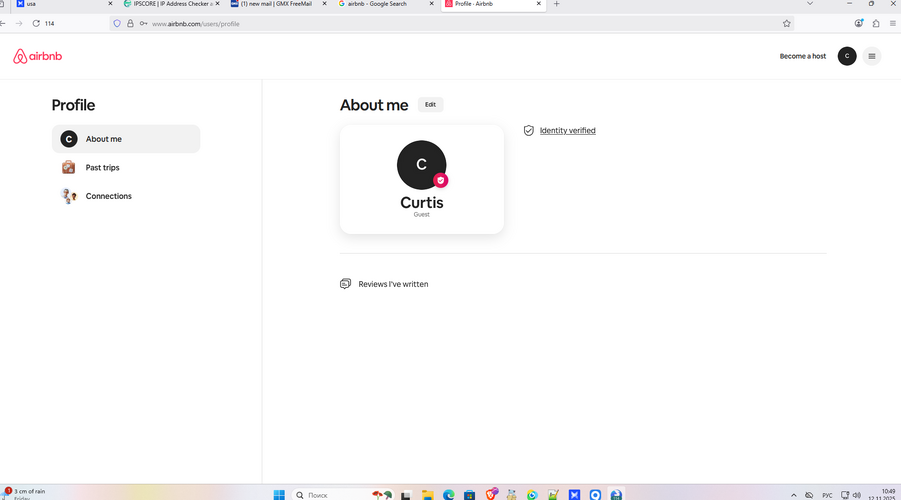This screenshot has width=901, height=500.
Task: Open Windows Start menu
Action: 279,494
